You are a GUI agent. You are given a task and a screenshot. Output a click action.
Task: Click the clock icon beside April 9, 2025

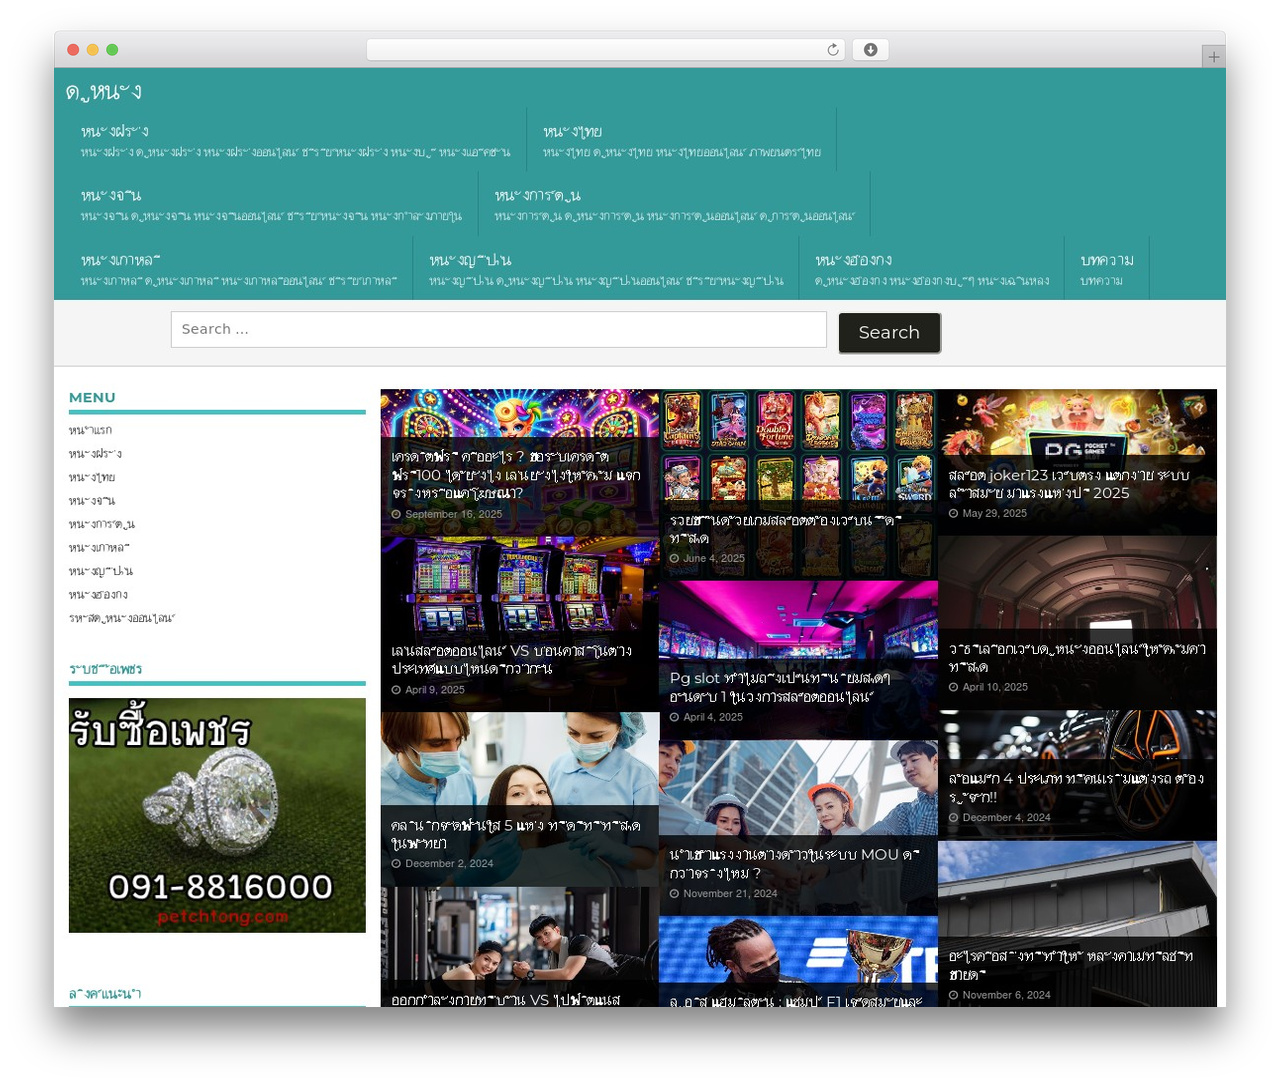[x=396, y=690]
